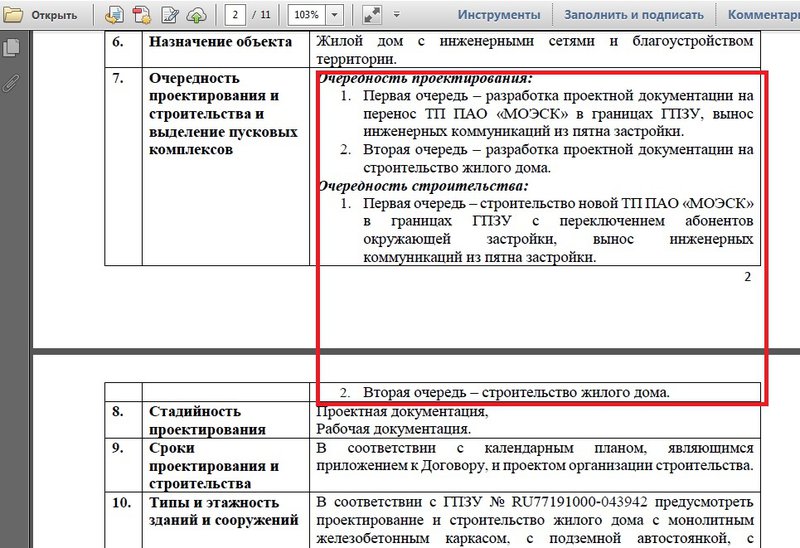Open the Инструменты panel
Image resolution: width=800 pixels, height=548 pixels.
[499, 15]
